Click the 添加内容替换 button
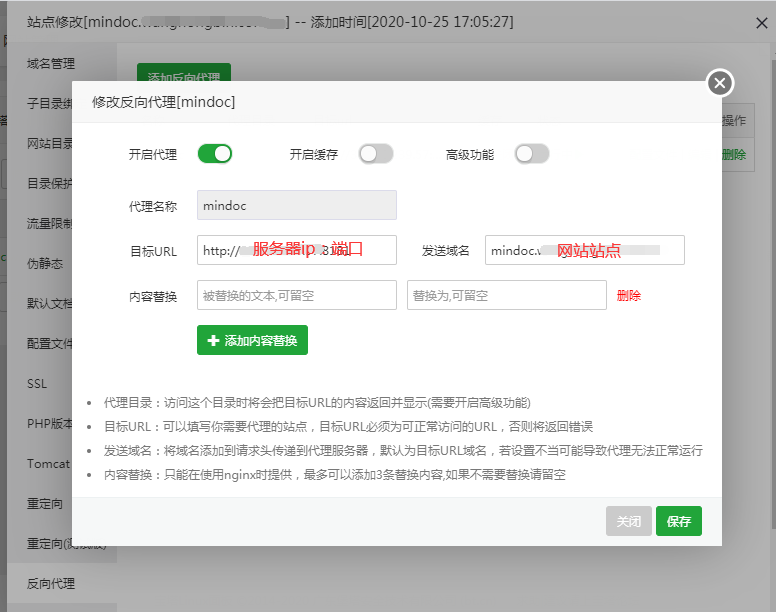 (252, 340)
